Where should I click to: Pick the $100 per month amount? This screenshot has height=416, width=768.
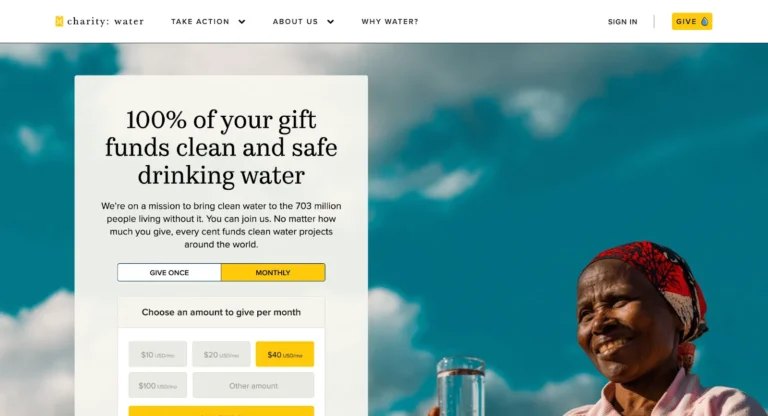click(x=158, y=385)
